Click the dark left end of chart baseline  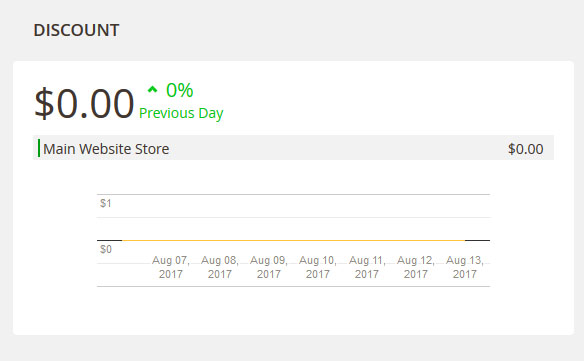(x=110, y=240)
